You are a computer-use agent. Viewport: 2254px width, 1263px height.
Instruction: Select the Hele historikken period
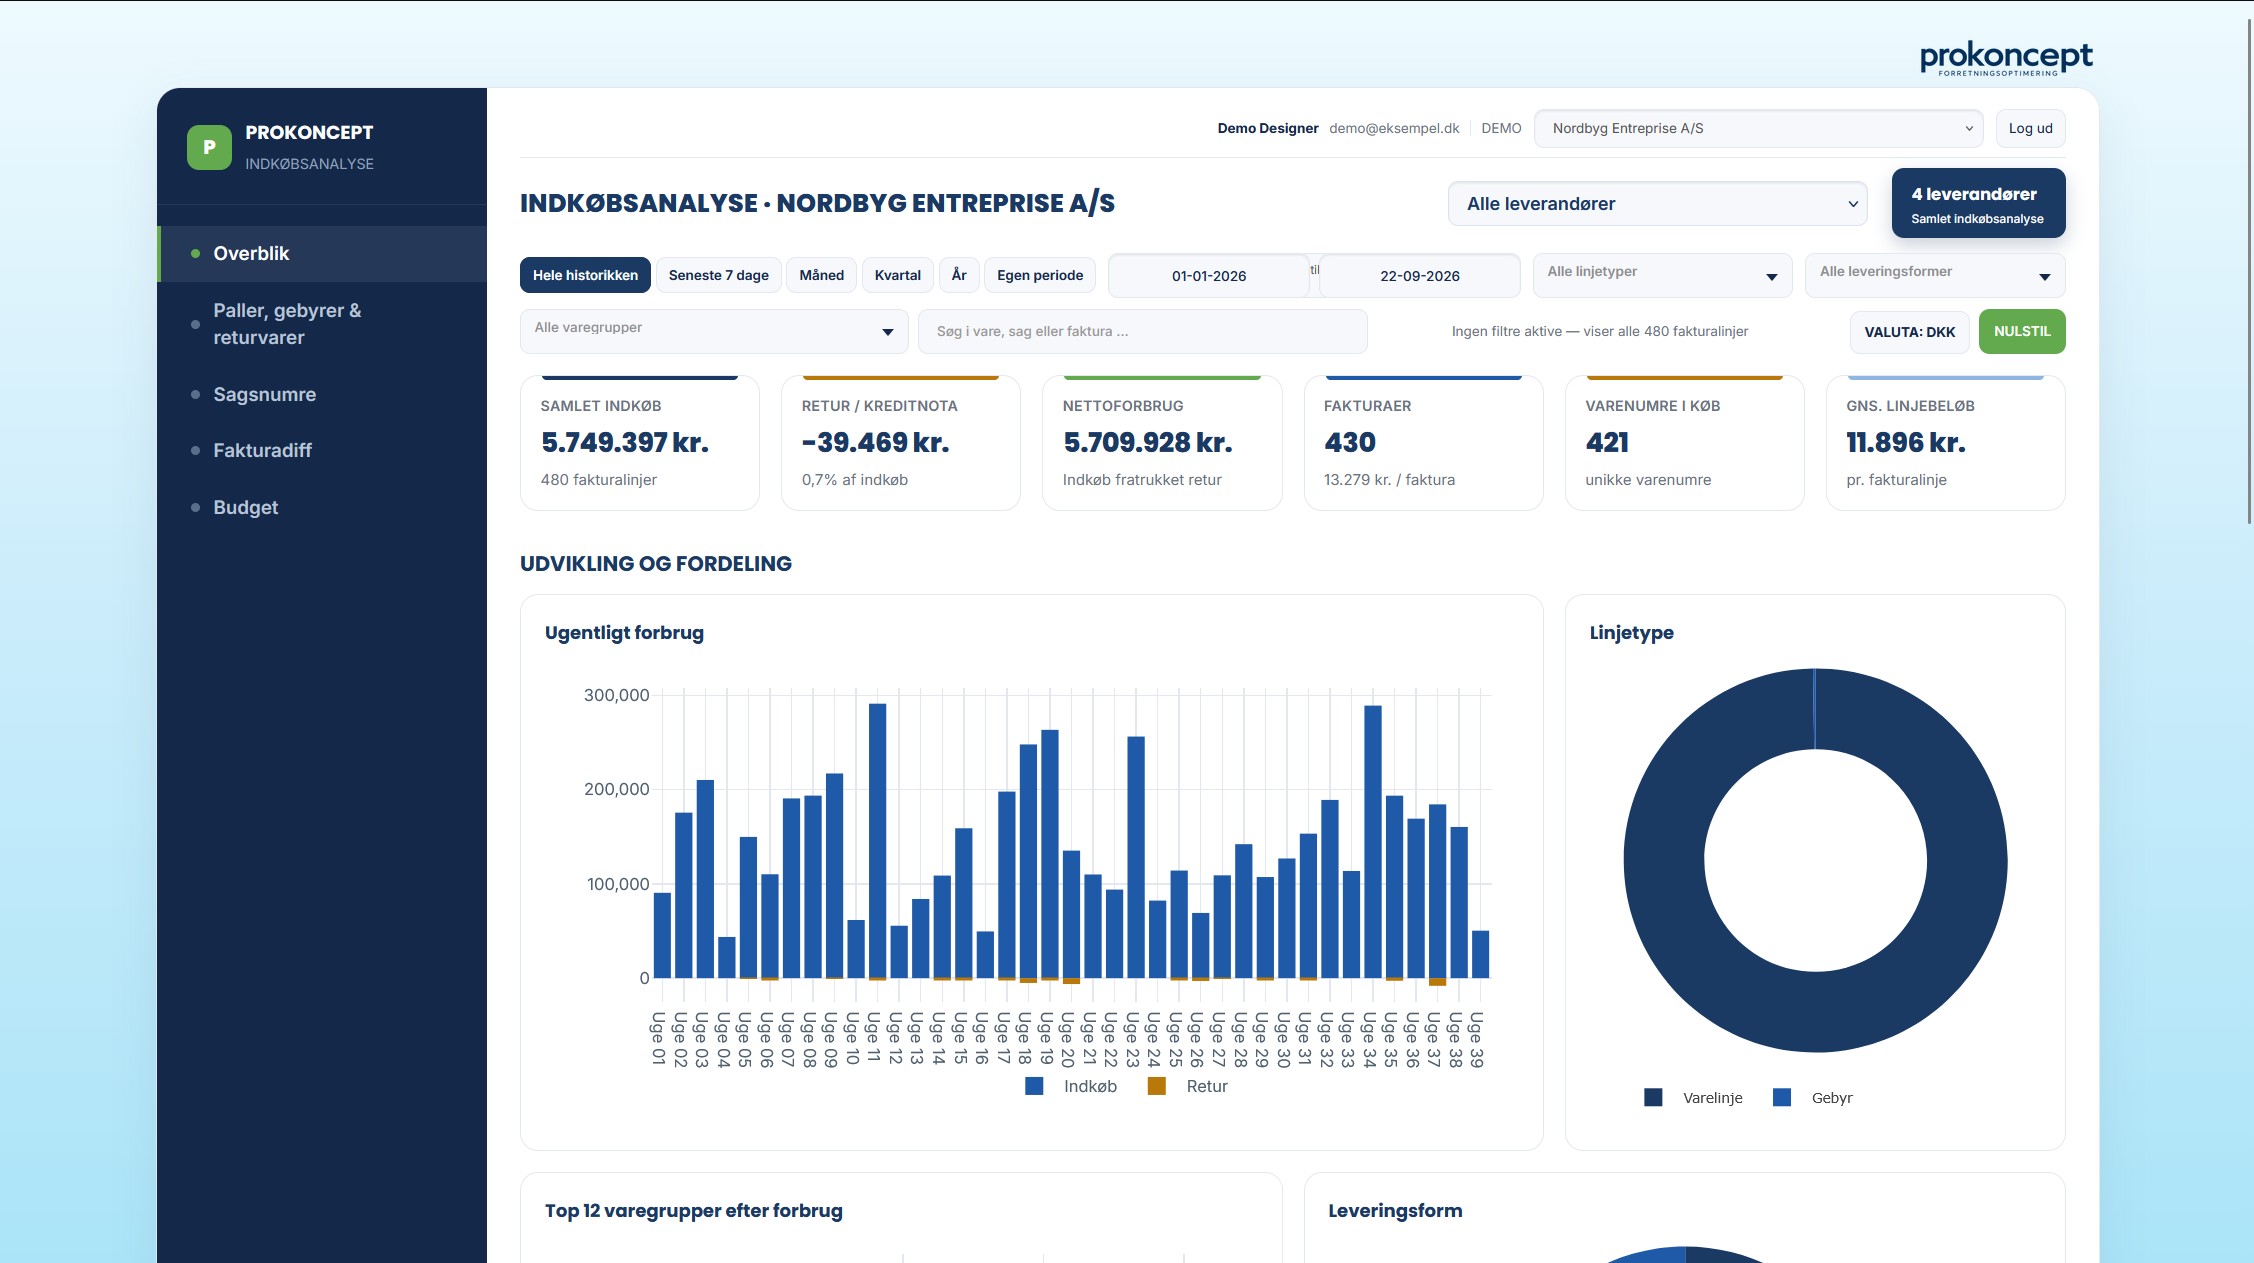[x=585, y=276]
